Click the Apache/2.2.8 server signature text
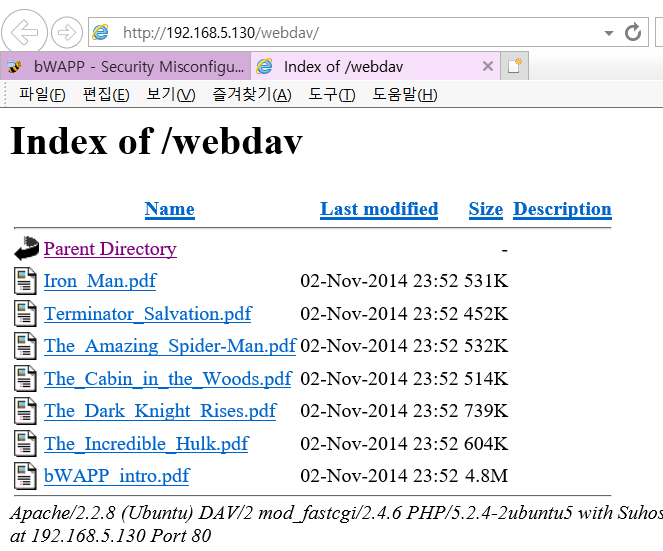The image size is (663, 551). (336, 513)
